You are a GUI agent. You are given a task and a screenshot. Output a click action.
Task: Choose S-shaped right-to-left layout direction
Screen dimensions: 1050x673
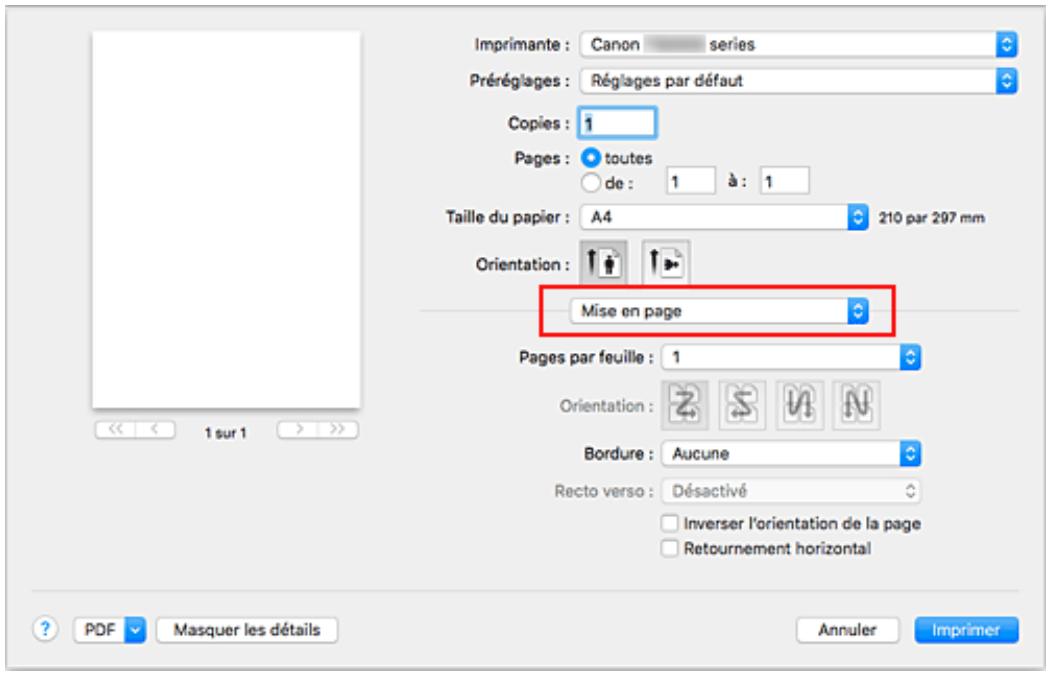coord(742,405)
